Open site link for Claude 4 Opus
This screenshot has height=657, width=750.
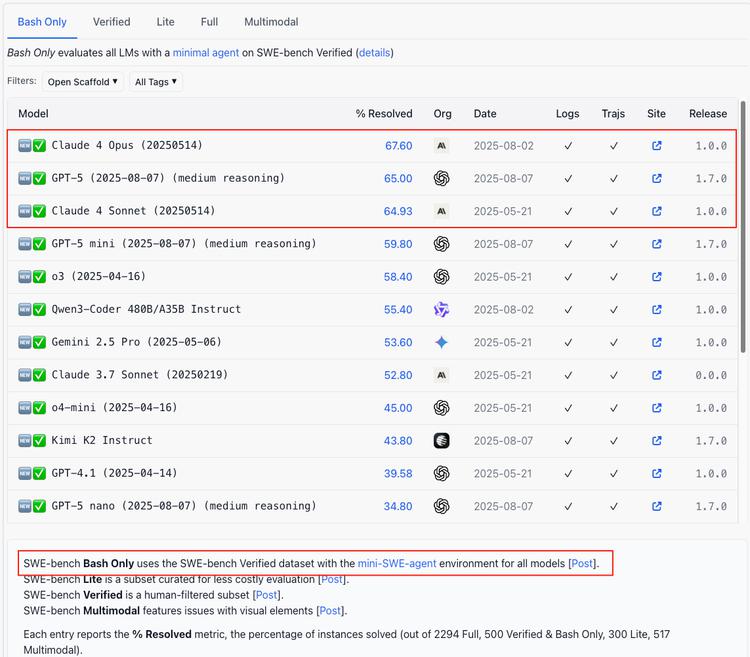pyautogui.click(x=657, y=146)
